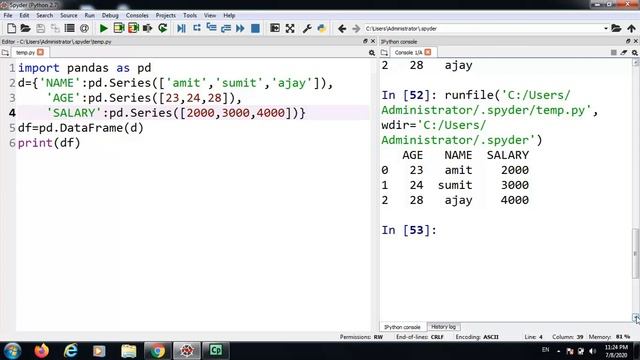Open the file list icon in toolbar
Screen dimensions: 640x360
click(x=70, y=28)
